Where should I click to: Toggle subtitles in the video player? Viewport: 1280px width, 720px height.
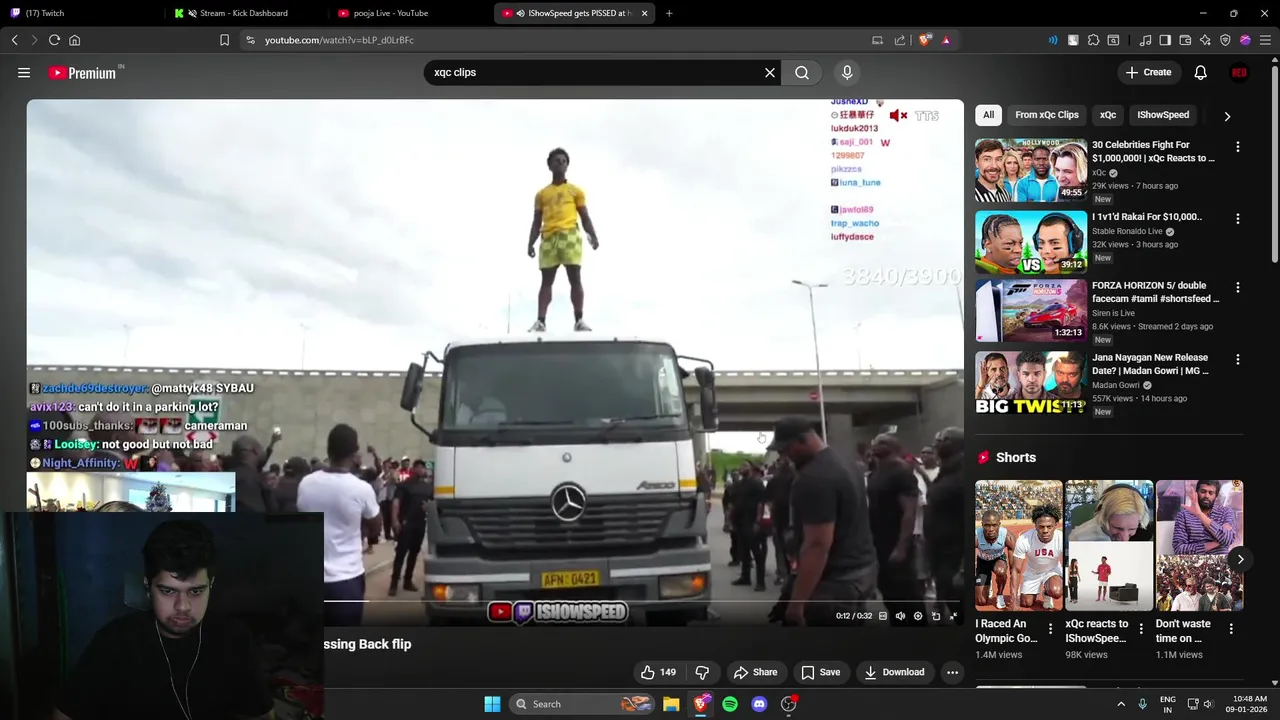tap(883, 616)
